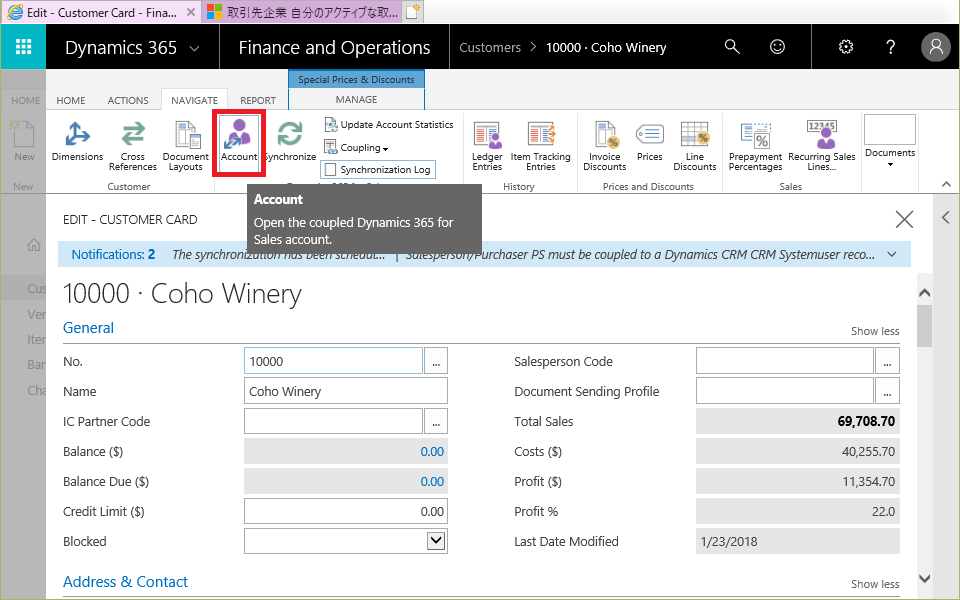Viewport: 960px width, 600px height.
Task: Select the NAVIGATE ribbon tab
Action: pos(194,100)
